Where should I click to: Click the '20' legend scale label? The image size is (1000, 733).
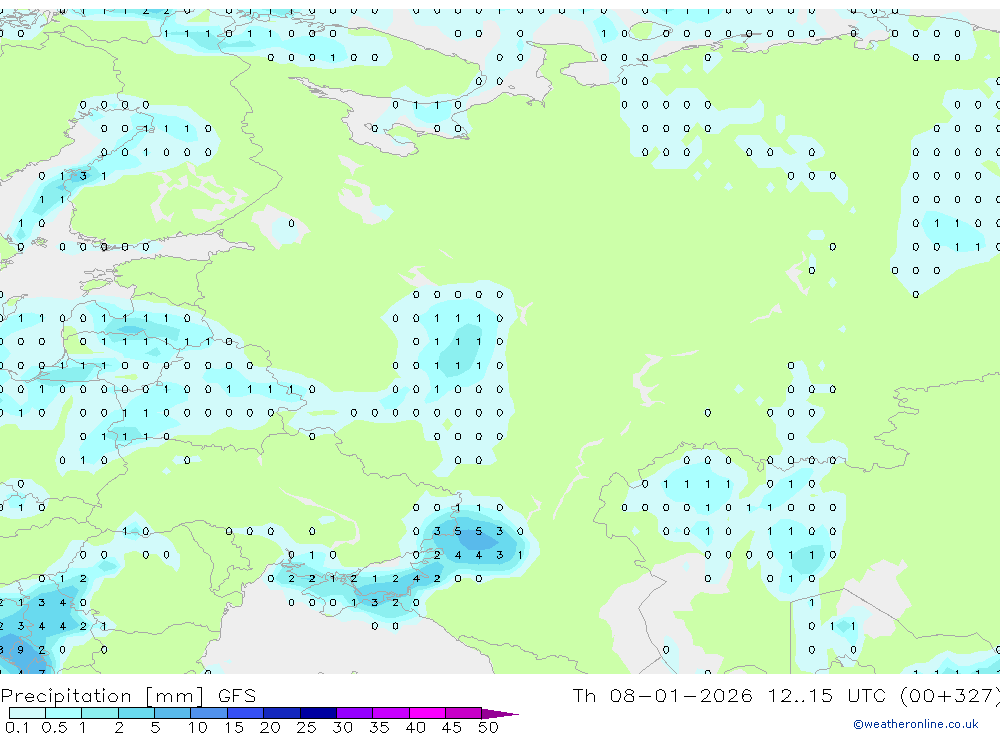(270, 727)
